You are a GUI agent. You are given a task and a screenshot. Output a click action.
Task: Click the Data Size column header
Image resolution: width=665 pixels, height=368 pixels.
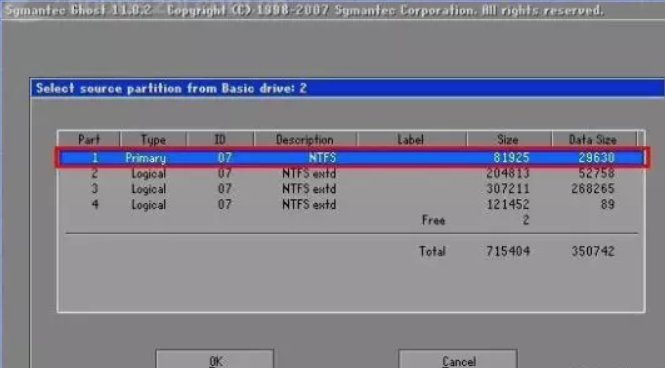pos(593,139)
